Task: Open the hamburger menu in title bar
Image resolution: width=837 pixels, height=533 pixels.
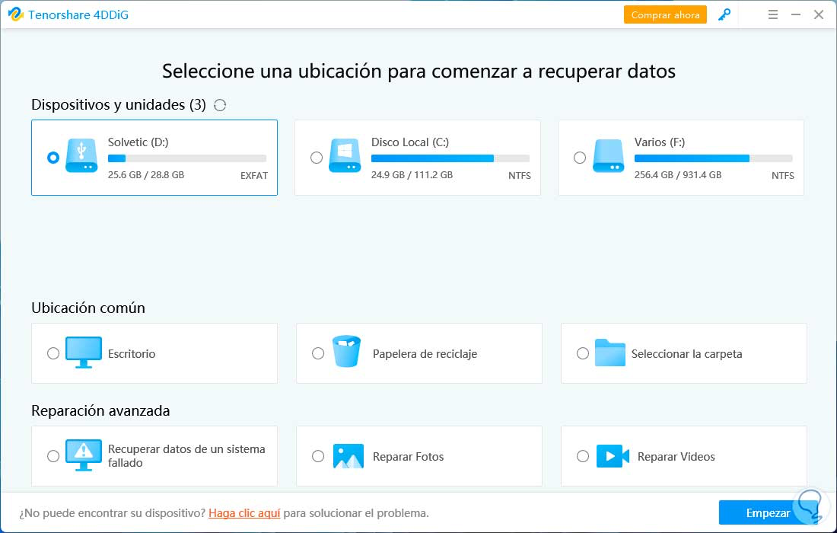Action: point(773,15)
